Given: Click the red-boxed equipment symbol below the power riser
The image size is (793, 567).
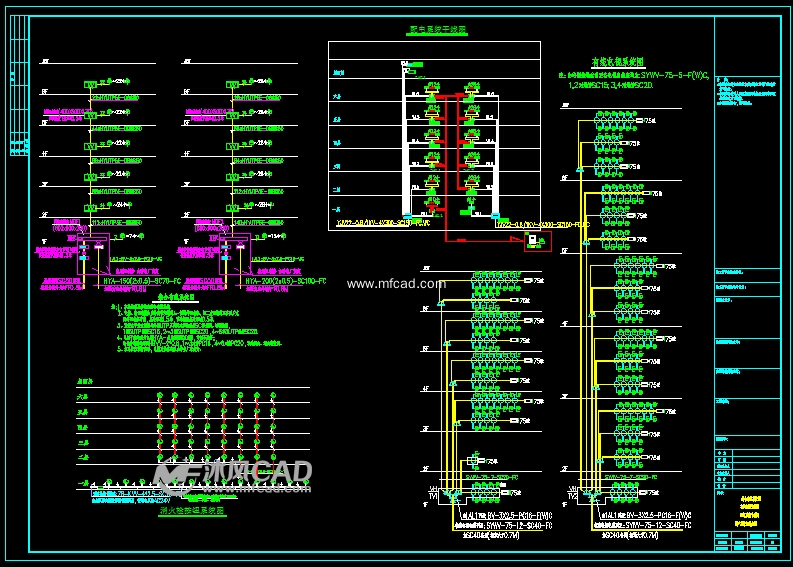Looking at the screenshot, I should pyautogui.click(x=538, y=241).
